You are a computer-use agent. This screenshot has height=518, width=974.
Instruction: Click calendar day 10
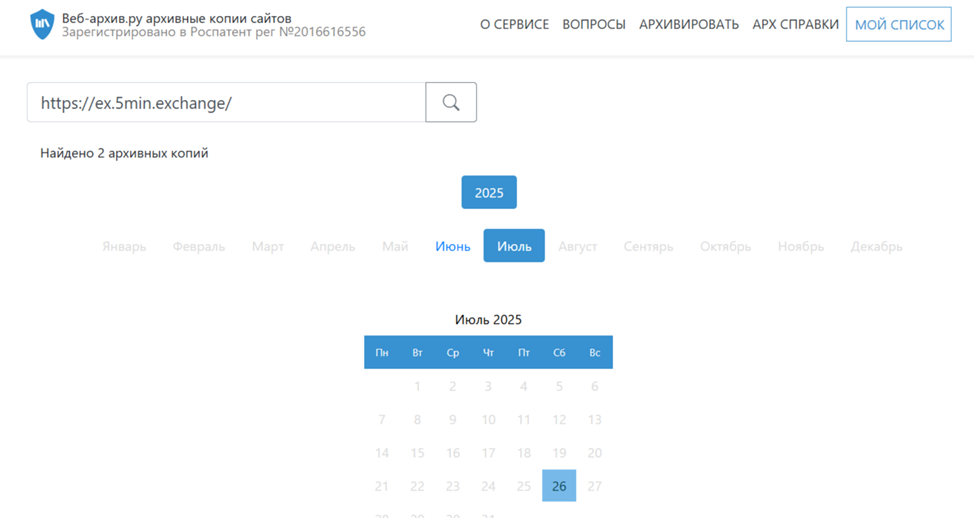pyautogui.click(x=488, y=420)
